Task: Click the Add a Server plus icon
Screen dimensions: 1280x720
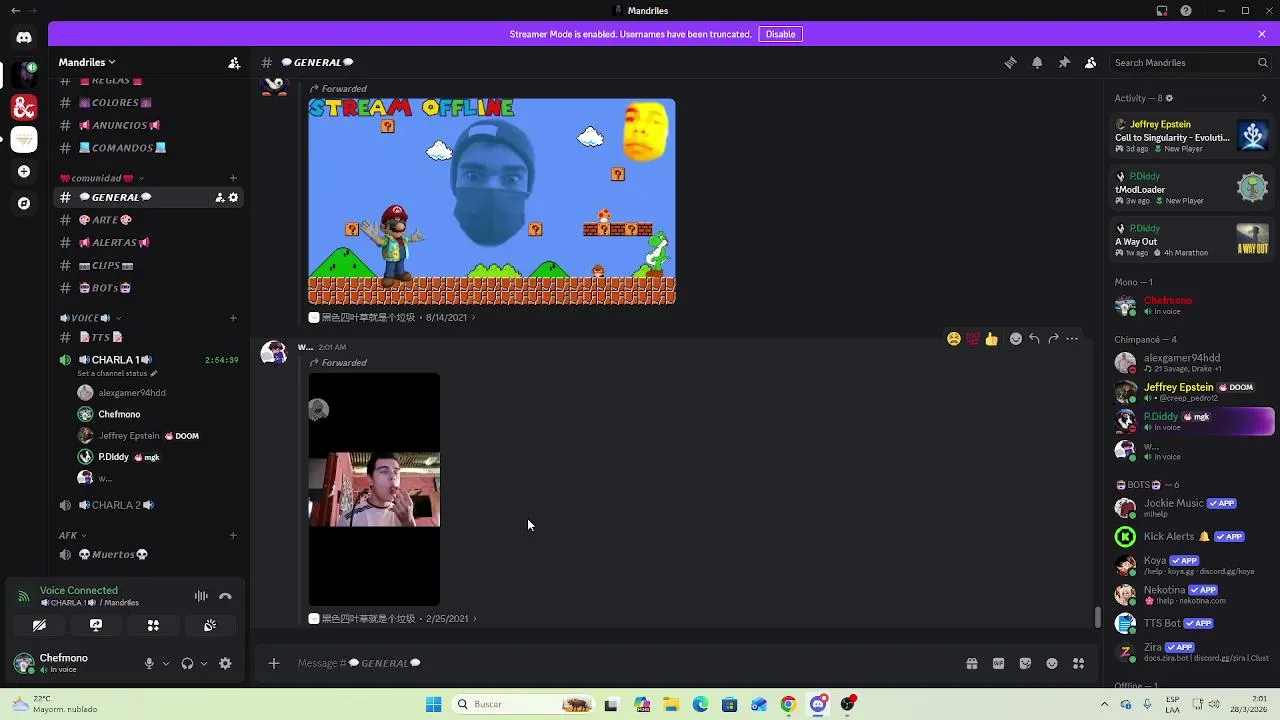Action: pyautogui.click(x=24, y=171)
